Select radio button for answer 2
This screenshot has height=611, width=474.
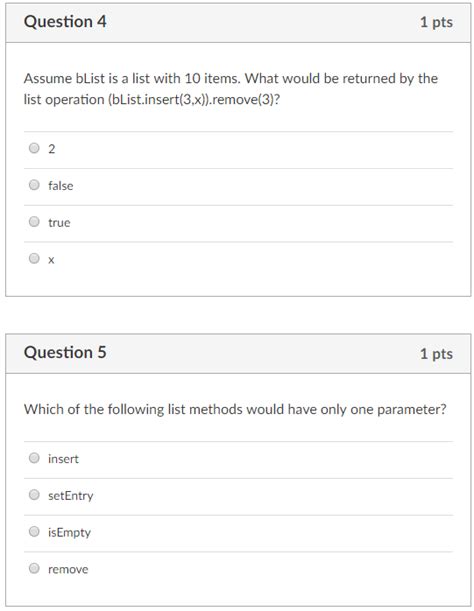pos(34,148)
